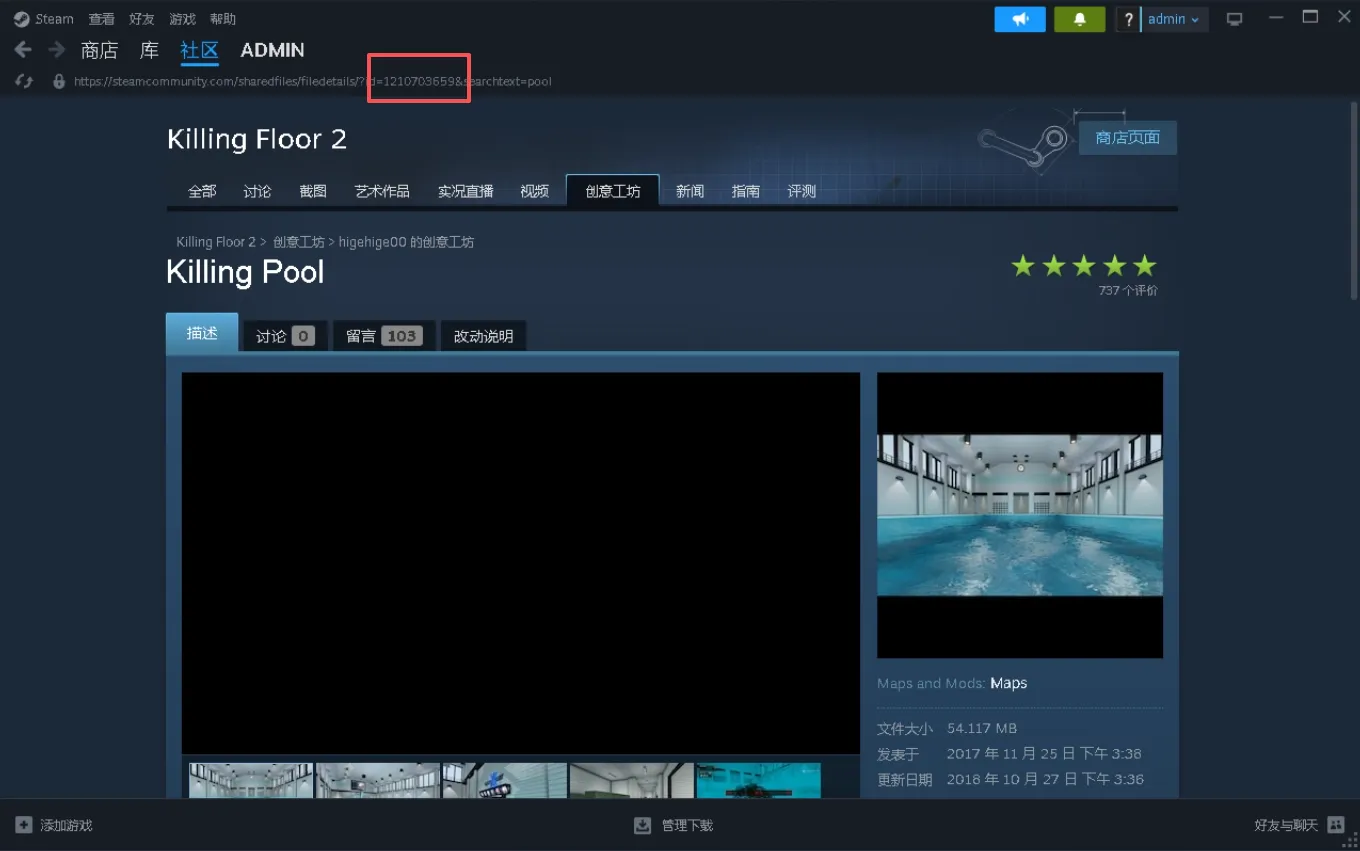This screenshot has width=1360, height=851.
Task: Click the page URL address field
Action: click(312, 81)
